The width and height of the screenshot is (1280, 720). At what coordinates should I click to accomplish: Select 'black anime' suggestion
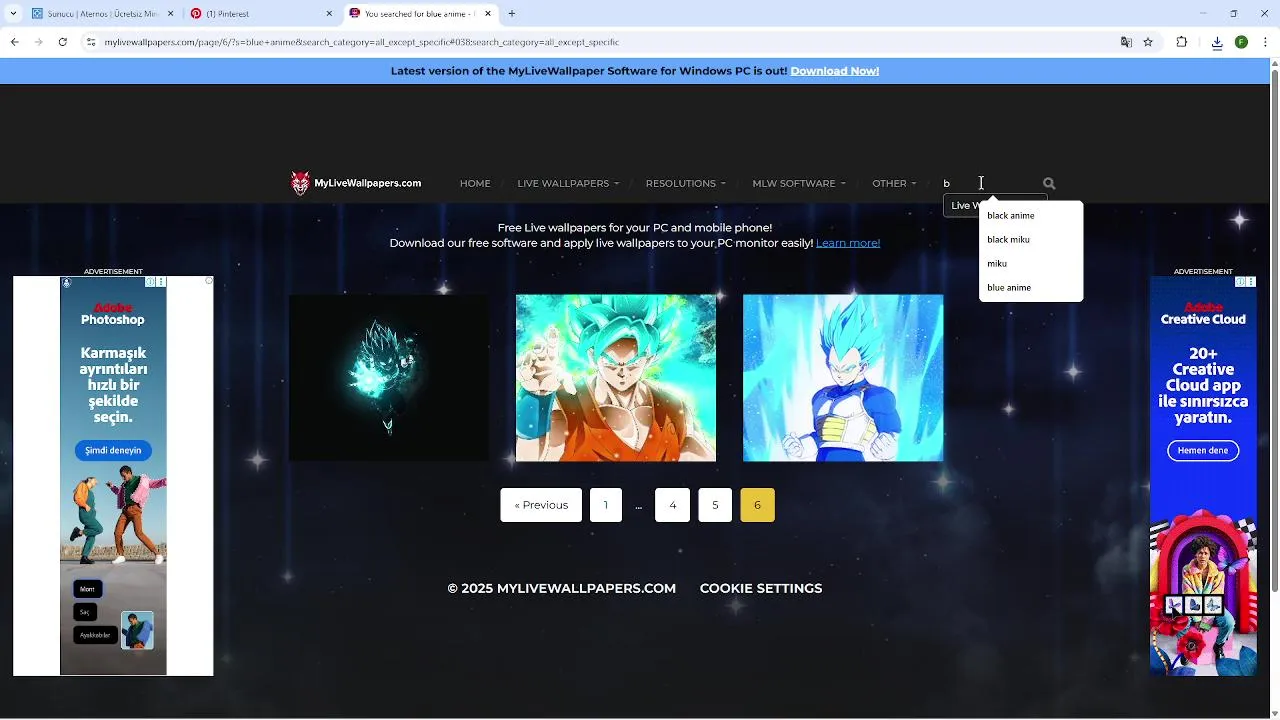point(1031,216)
